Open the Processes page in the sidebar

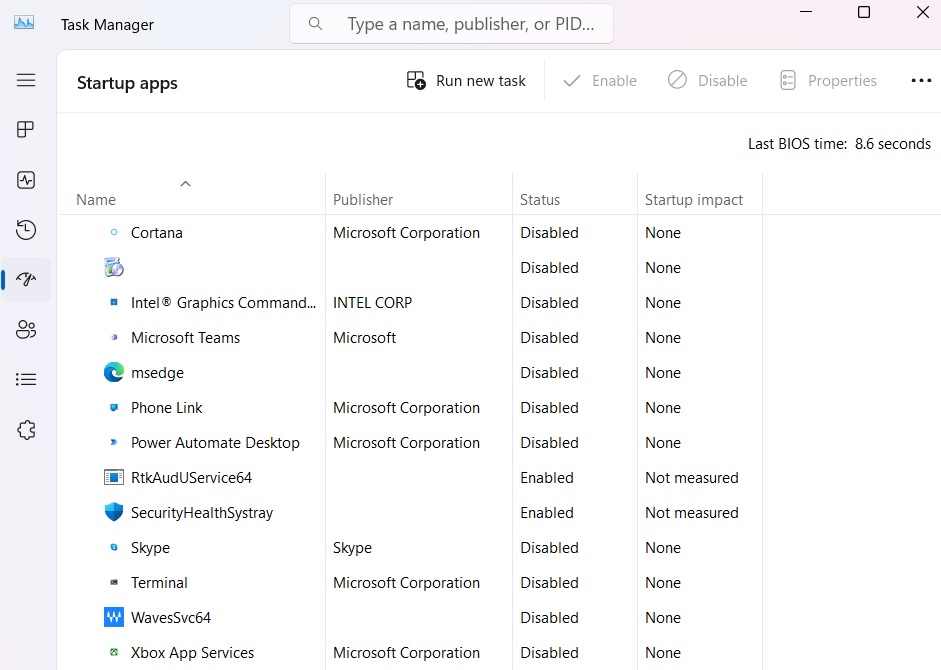[x=26, y=129]
